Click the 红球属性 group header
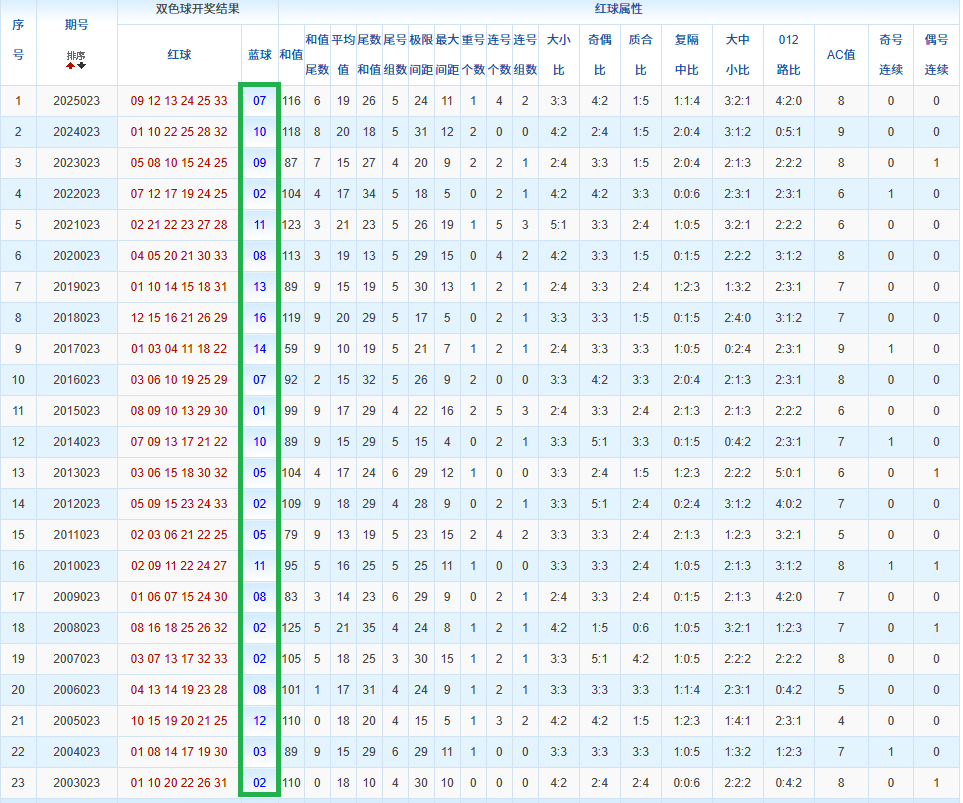Screen dimensions: 963x803 [x=618, y=9]
